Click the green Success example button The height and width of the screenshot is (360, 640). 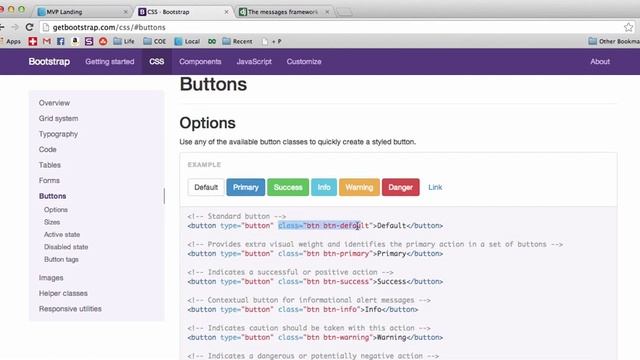[x=288, y=187]
